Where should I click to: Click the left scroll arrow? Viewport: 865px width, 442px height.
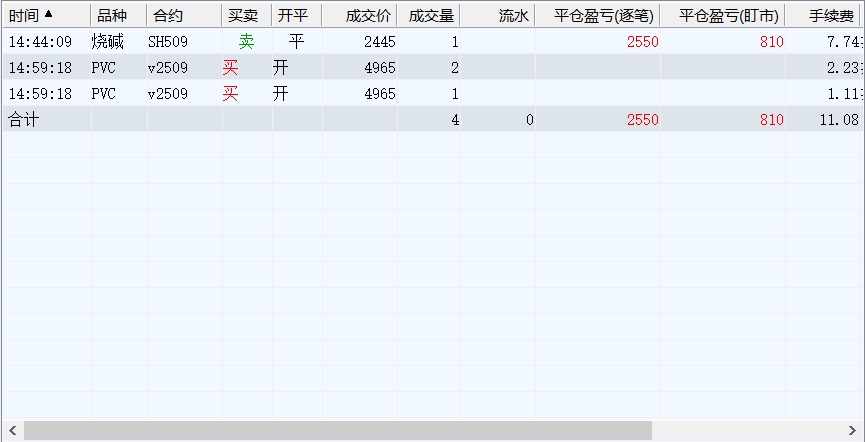coord(13,430)
